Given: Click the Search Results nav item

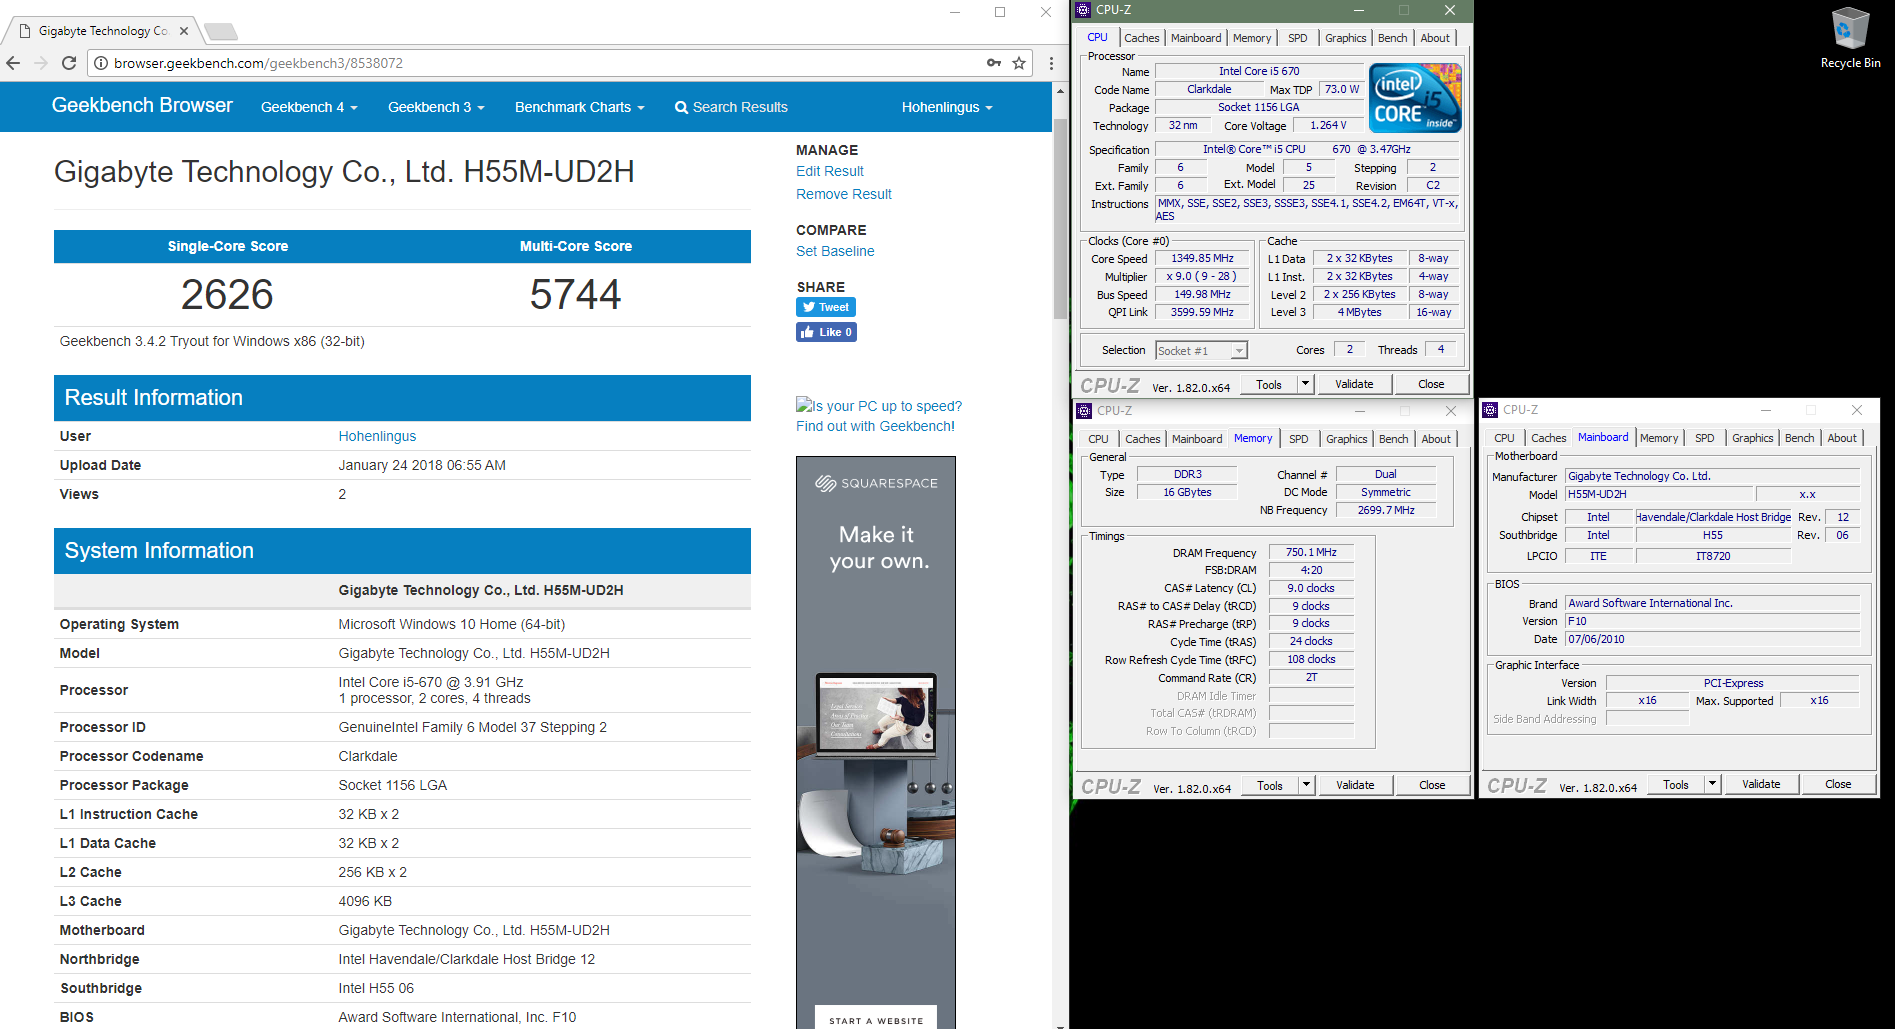Looking at the screenshot, I should [x=731, y=107].
